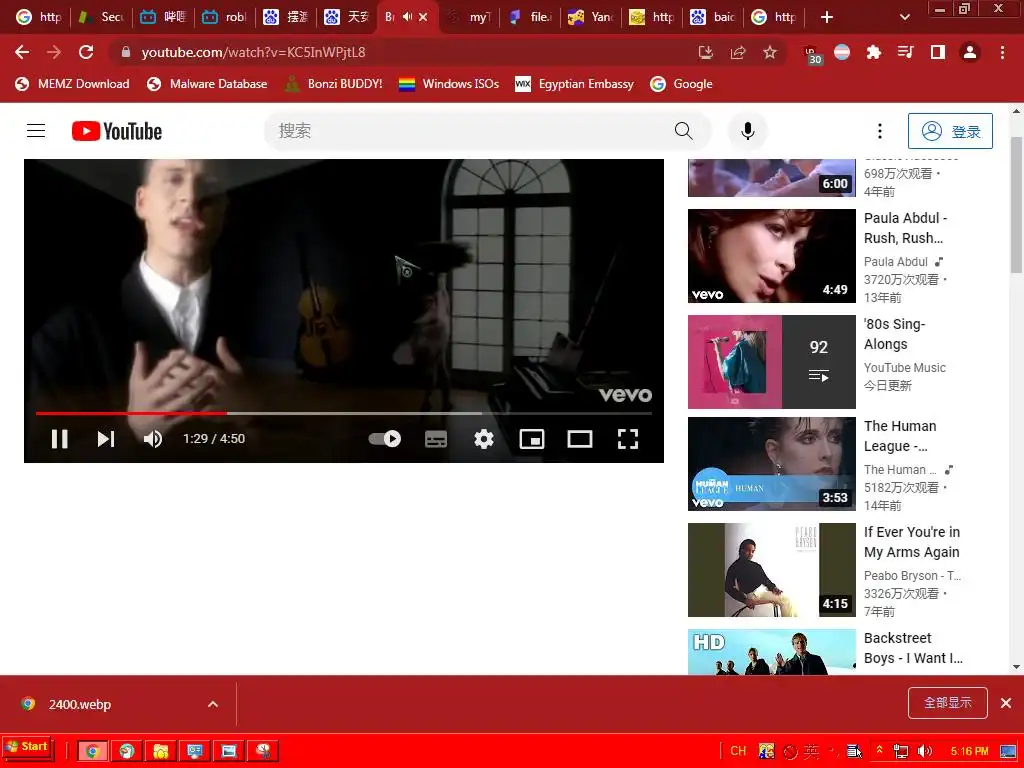1024x768 pixels.
Task: Seek in the red video progress bar
Action: [344, 413]
